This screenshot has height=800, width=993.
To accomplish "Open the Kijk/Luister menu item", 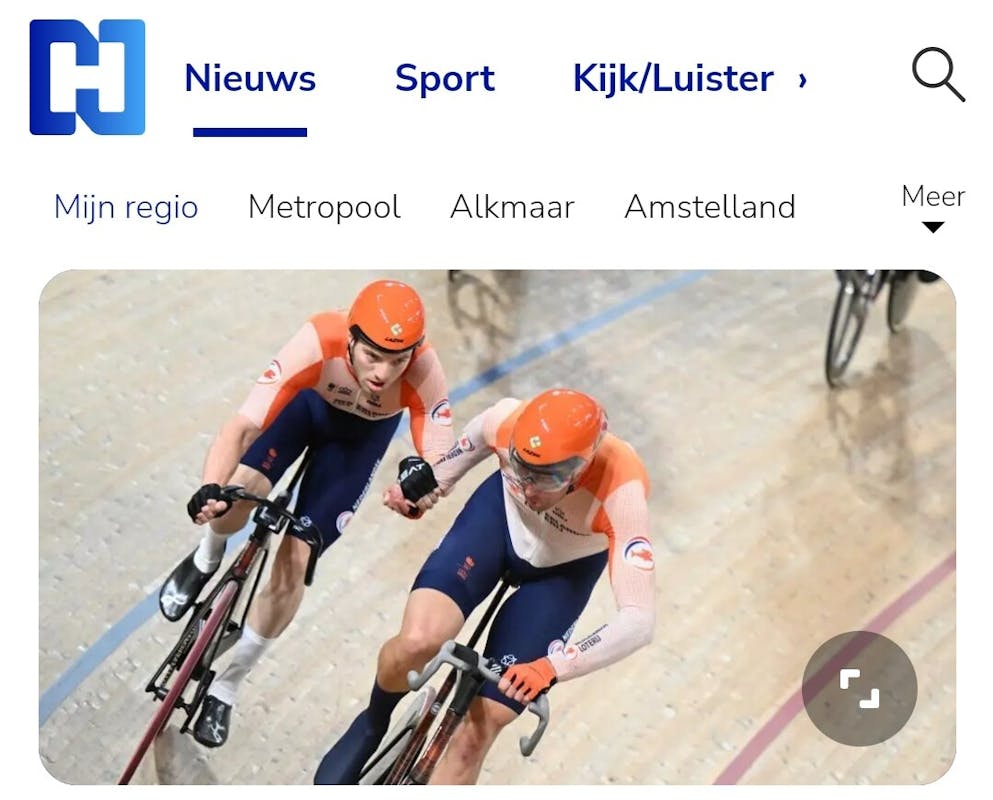I will [x=673, y=79].
